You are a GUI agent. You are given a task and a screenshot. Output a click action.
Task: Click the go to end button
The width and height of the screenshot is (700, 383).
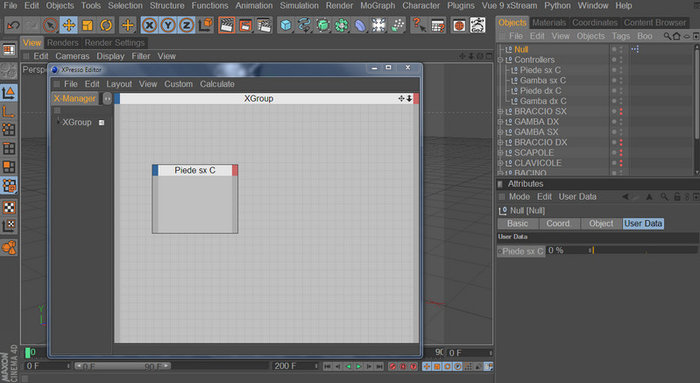point(379,366)
